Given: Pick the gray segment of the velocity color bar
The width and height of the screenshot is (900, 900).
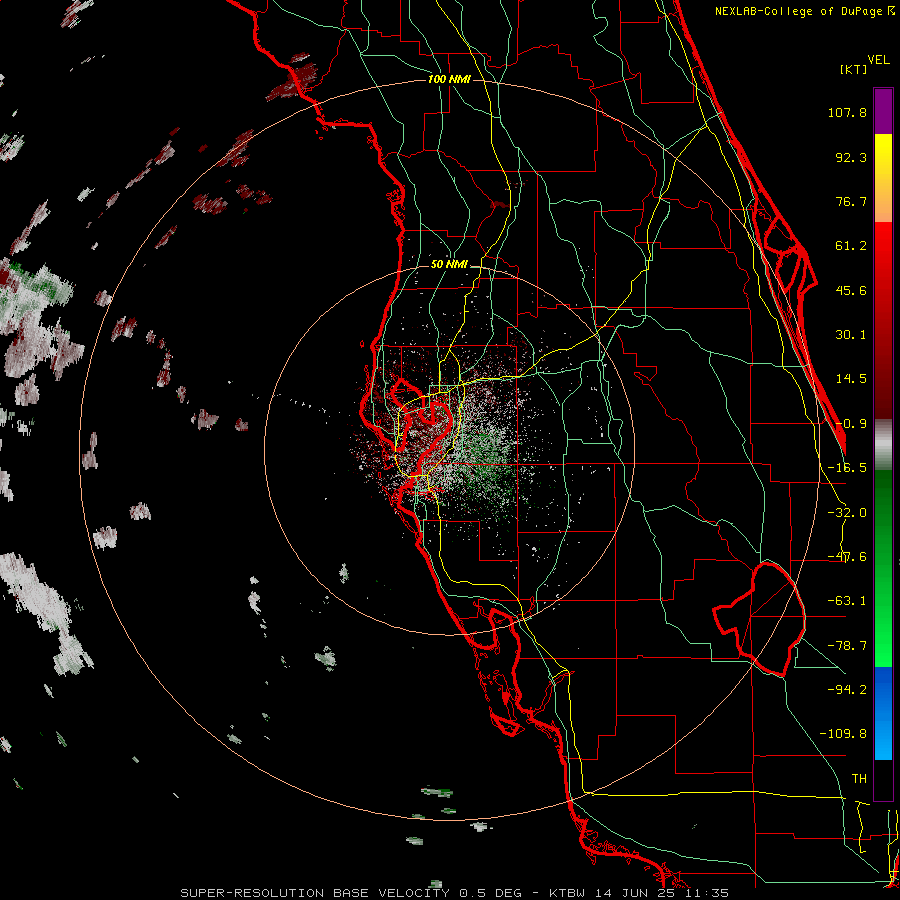Looking at the screenshot, I should point(883,445).
